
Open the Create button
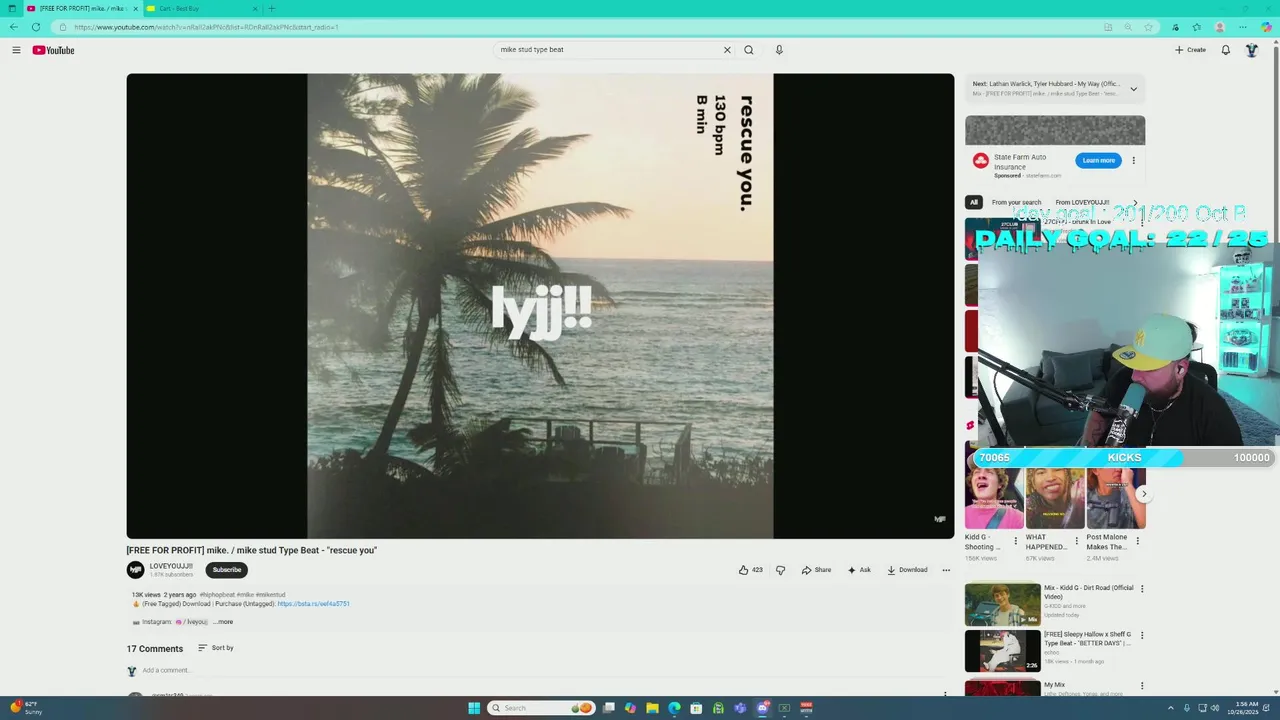click(1190, 50)
